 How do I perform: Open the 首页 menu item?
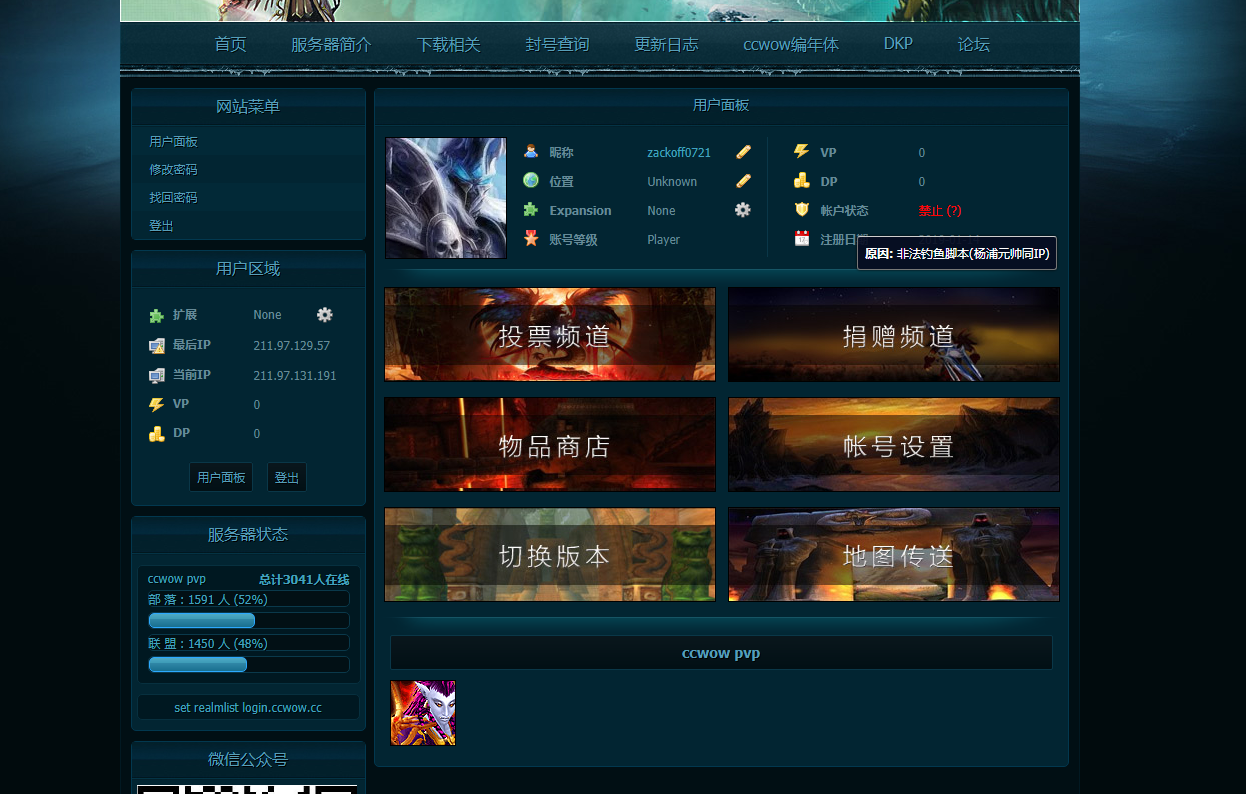click(231, 44)
